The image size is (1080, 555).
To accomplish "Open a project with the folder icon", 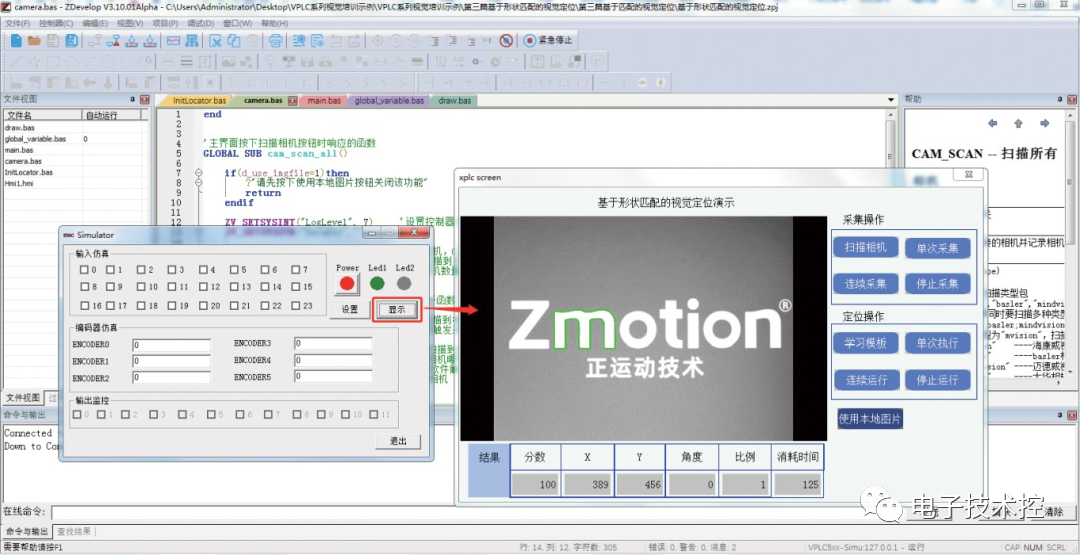I will coord(34,41).
